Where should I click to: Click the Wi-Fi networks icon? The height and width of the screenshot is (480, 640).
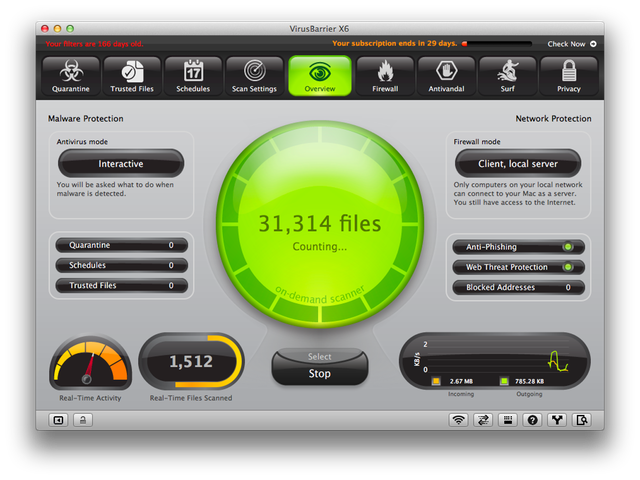tap(458, 420)
